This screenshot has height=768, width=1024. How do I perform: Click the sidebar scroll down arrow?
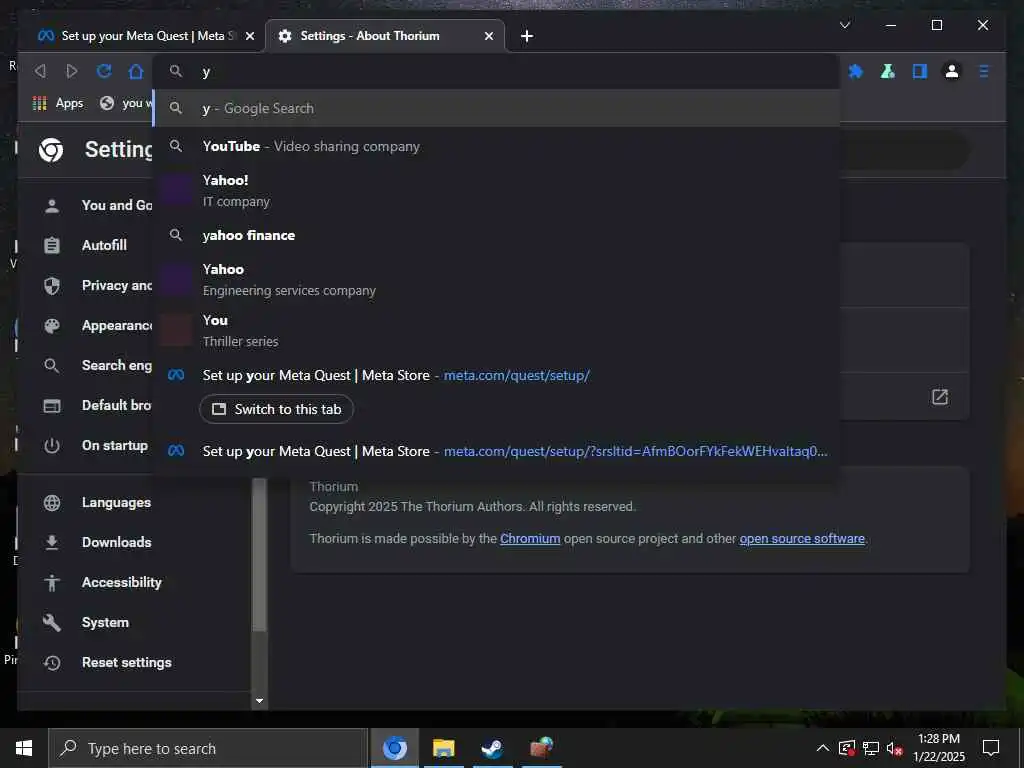(259, 701)
